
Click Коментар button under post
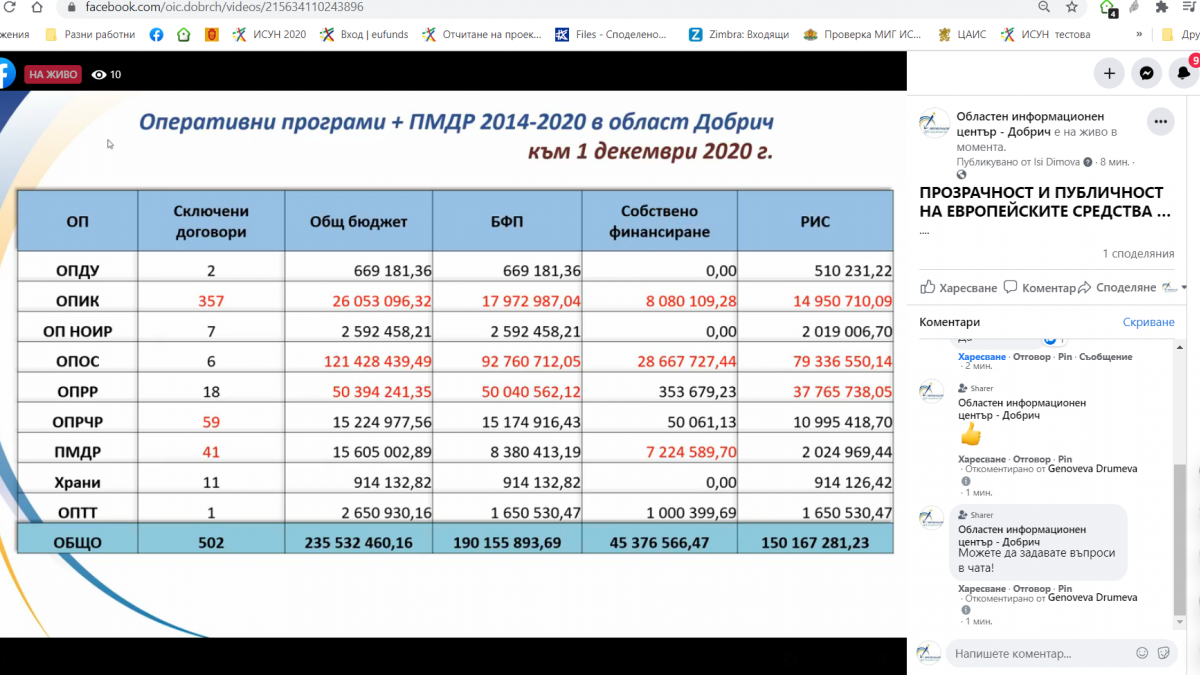tap(1040, 288)
